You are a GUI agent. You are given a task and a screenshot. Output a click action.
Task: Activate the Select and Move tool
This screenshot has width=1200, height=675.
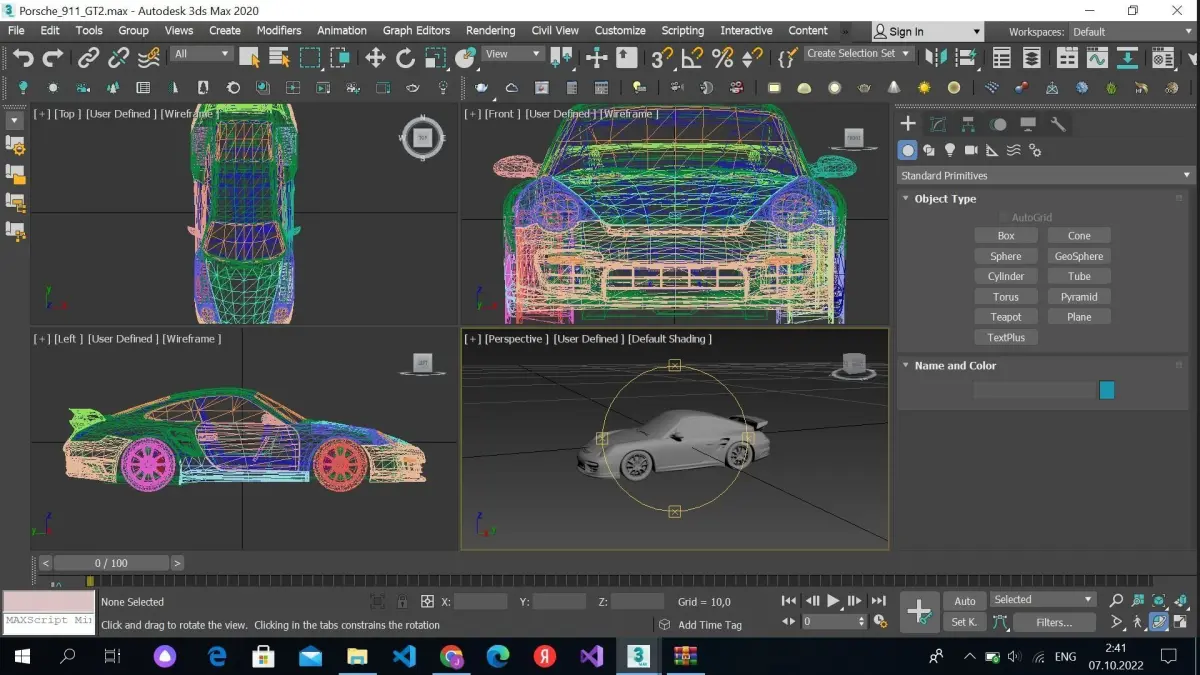click(375, 58)
